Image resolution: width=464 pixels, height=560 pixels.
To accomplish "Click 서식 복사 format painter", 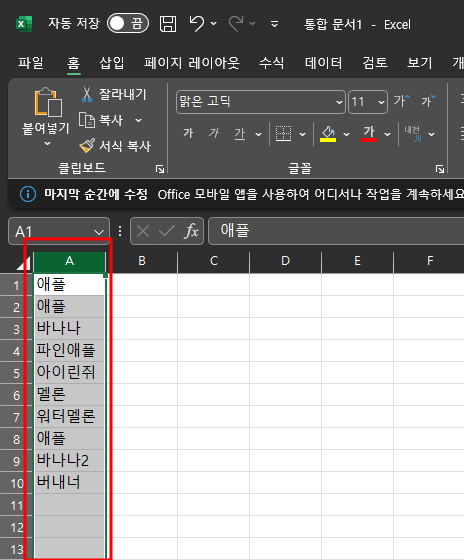I will 115,146.
